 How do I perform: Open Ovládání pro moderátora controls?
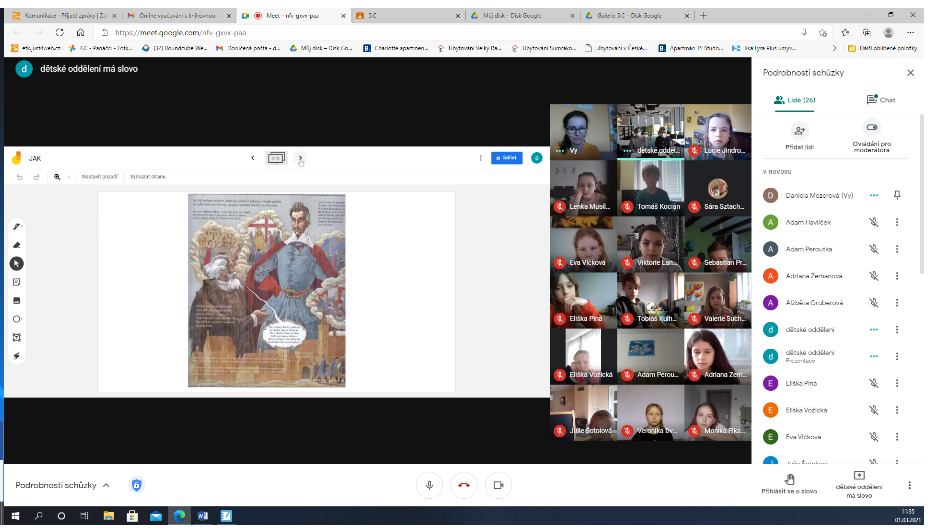871,137
